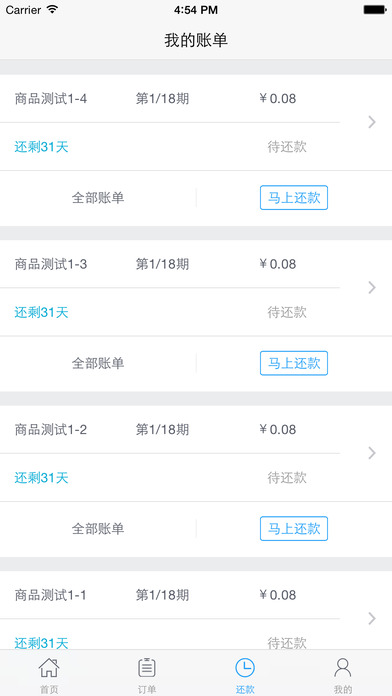
Task: Select the 商品测试1-4 bill row
Action: (x=196, y=123)
